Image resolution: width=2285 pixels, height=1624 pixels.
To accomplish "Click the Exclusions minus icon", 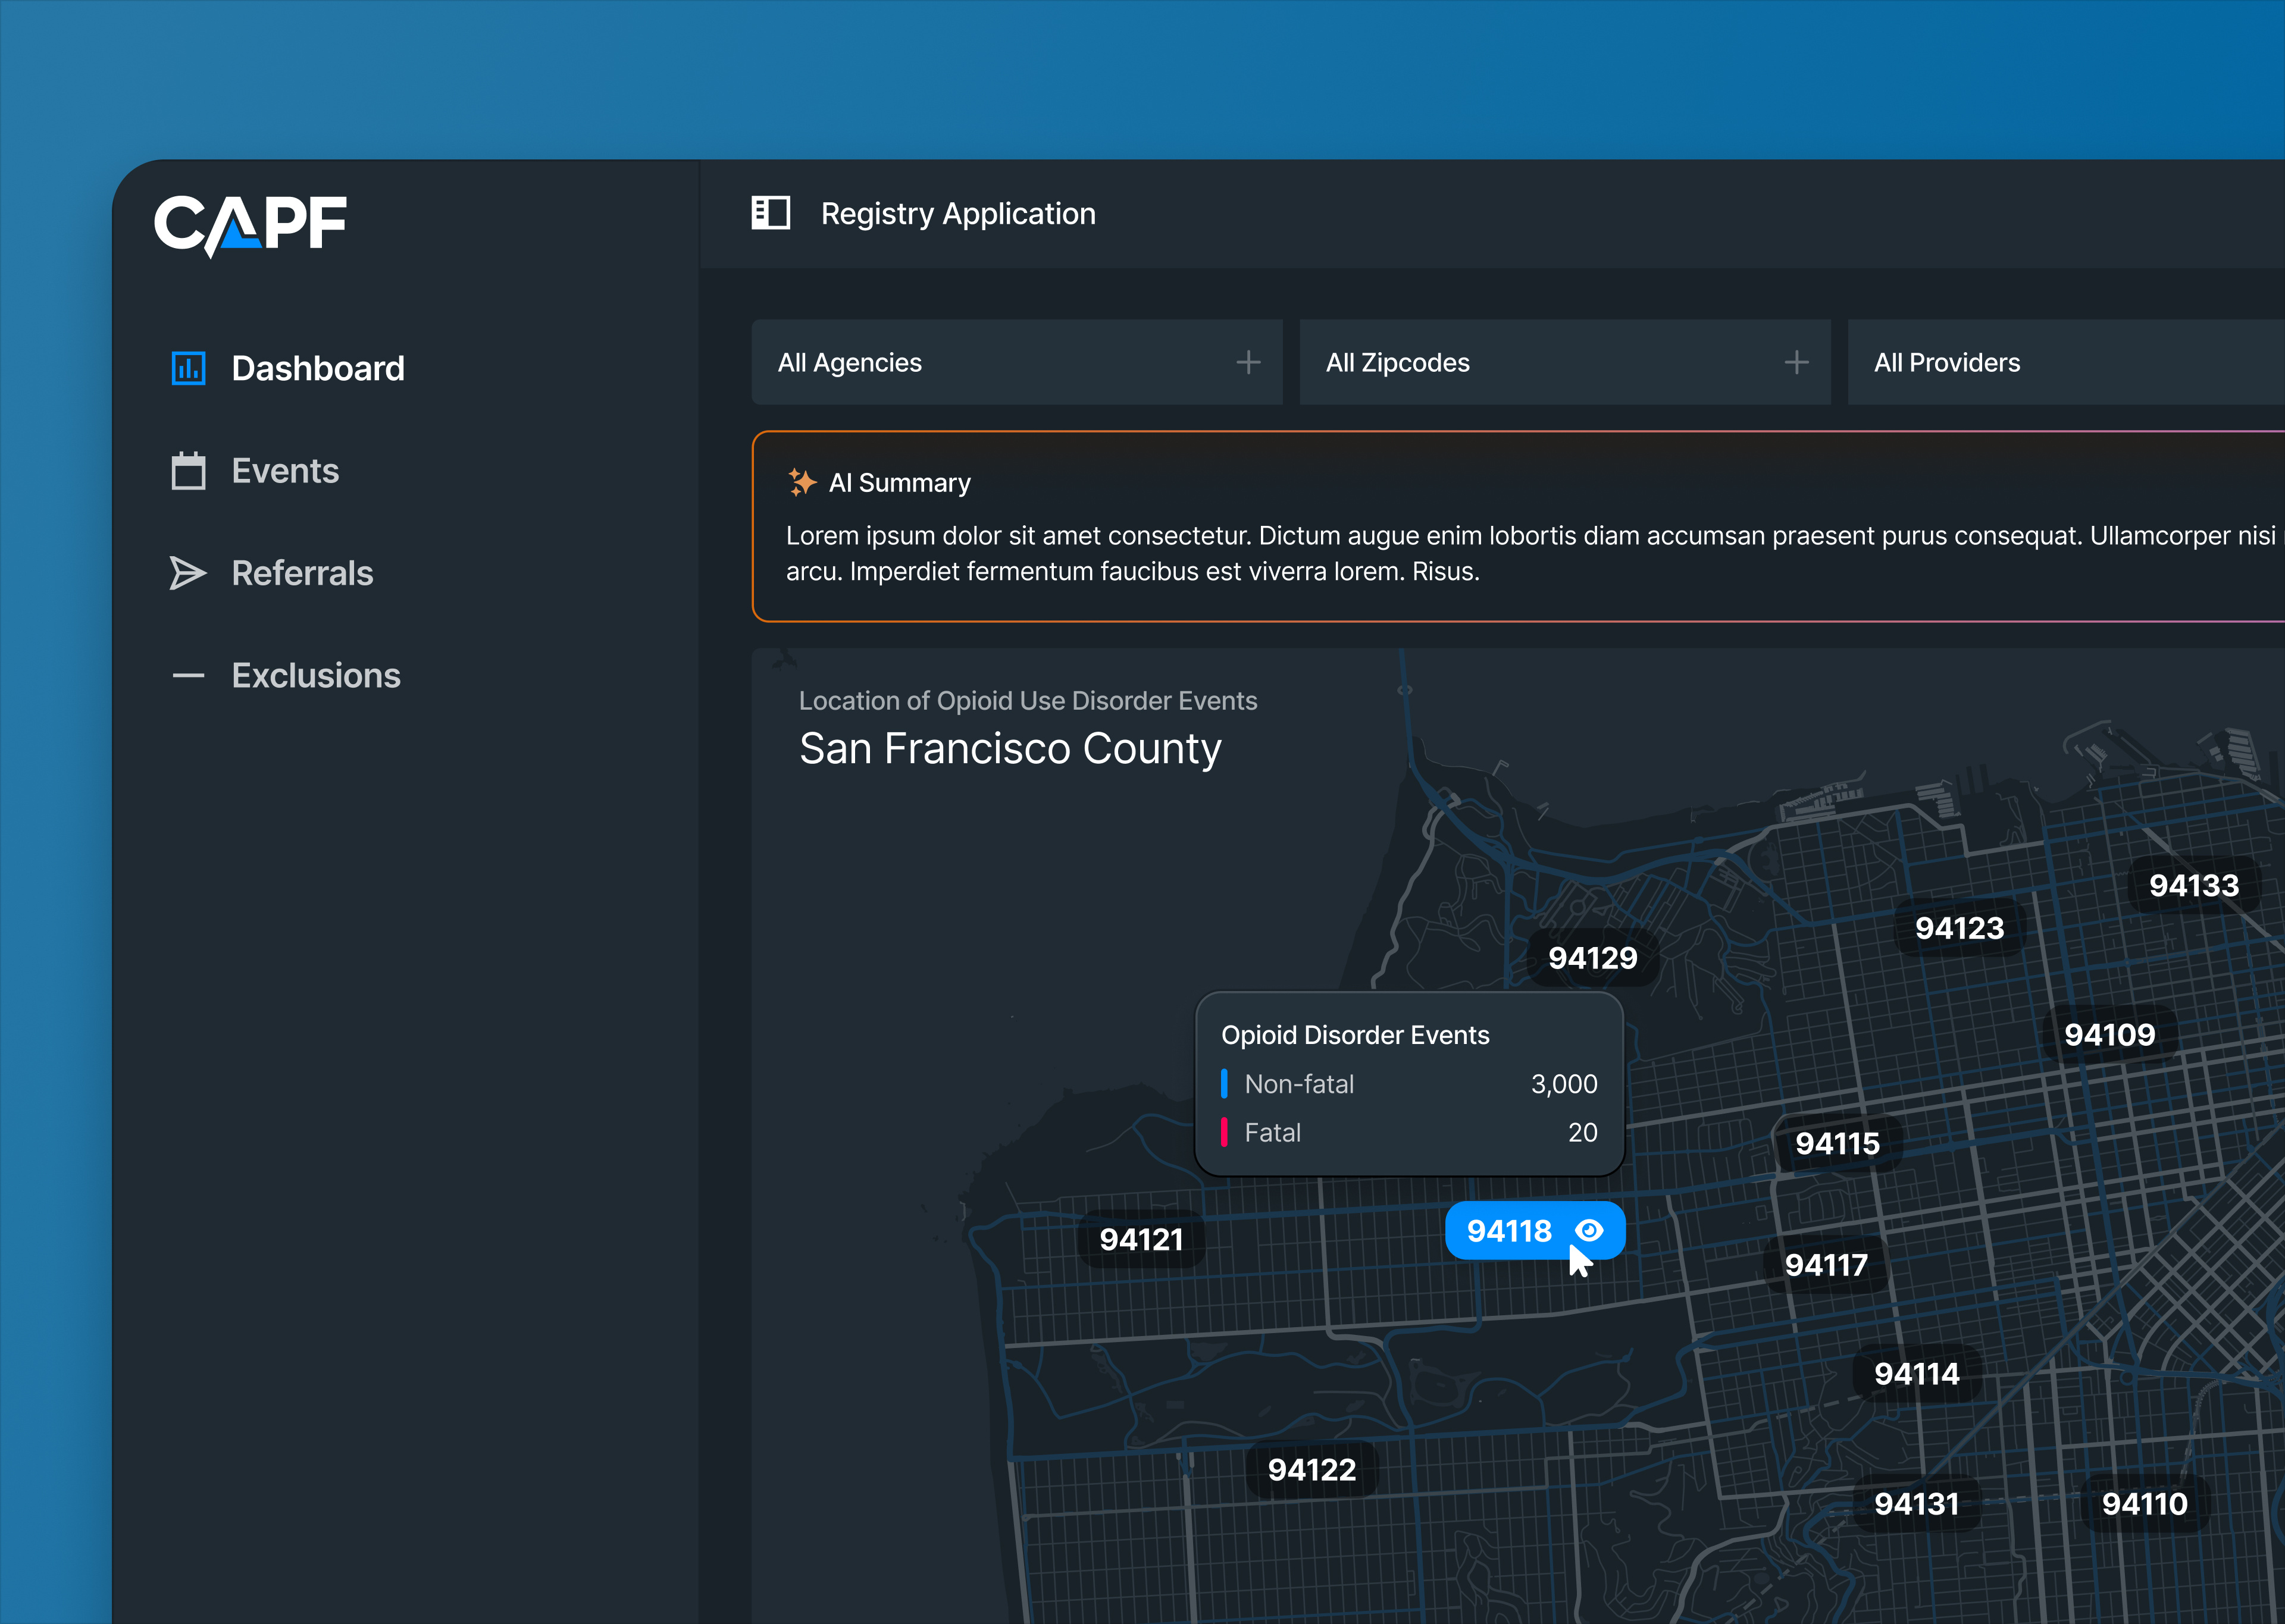I will point(188,676).
